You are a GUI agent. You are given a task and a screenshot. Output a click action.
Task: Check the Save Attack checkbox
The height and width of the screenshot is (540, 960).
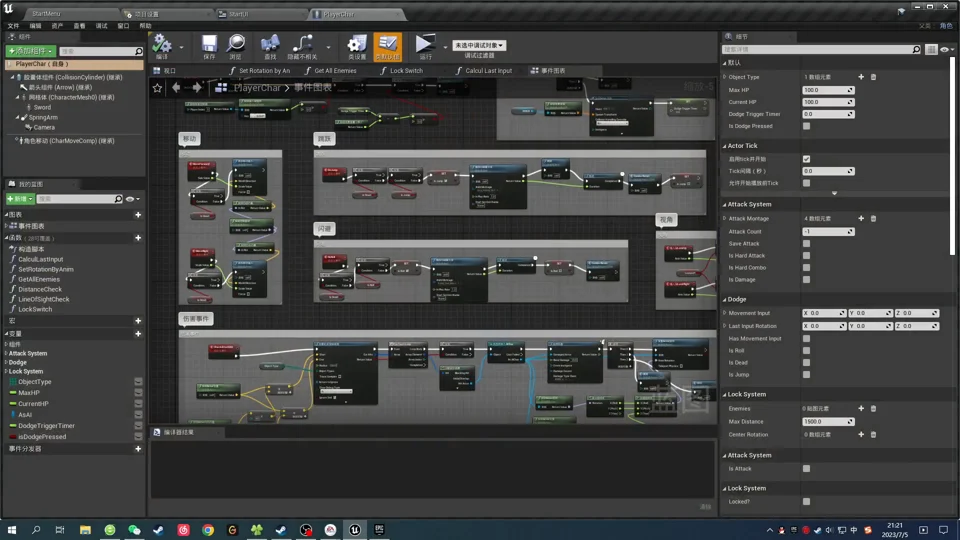806,244
